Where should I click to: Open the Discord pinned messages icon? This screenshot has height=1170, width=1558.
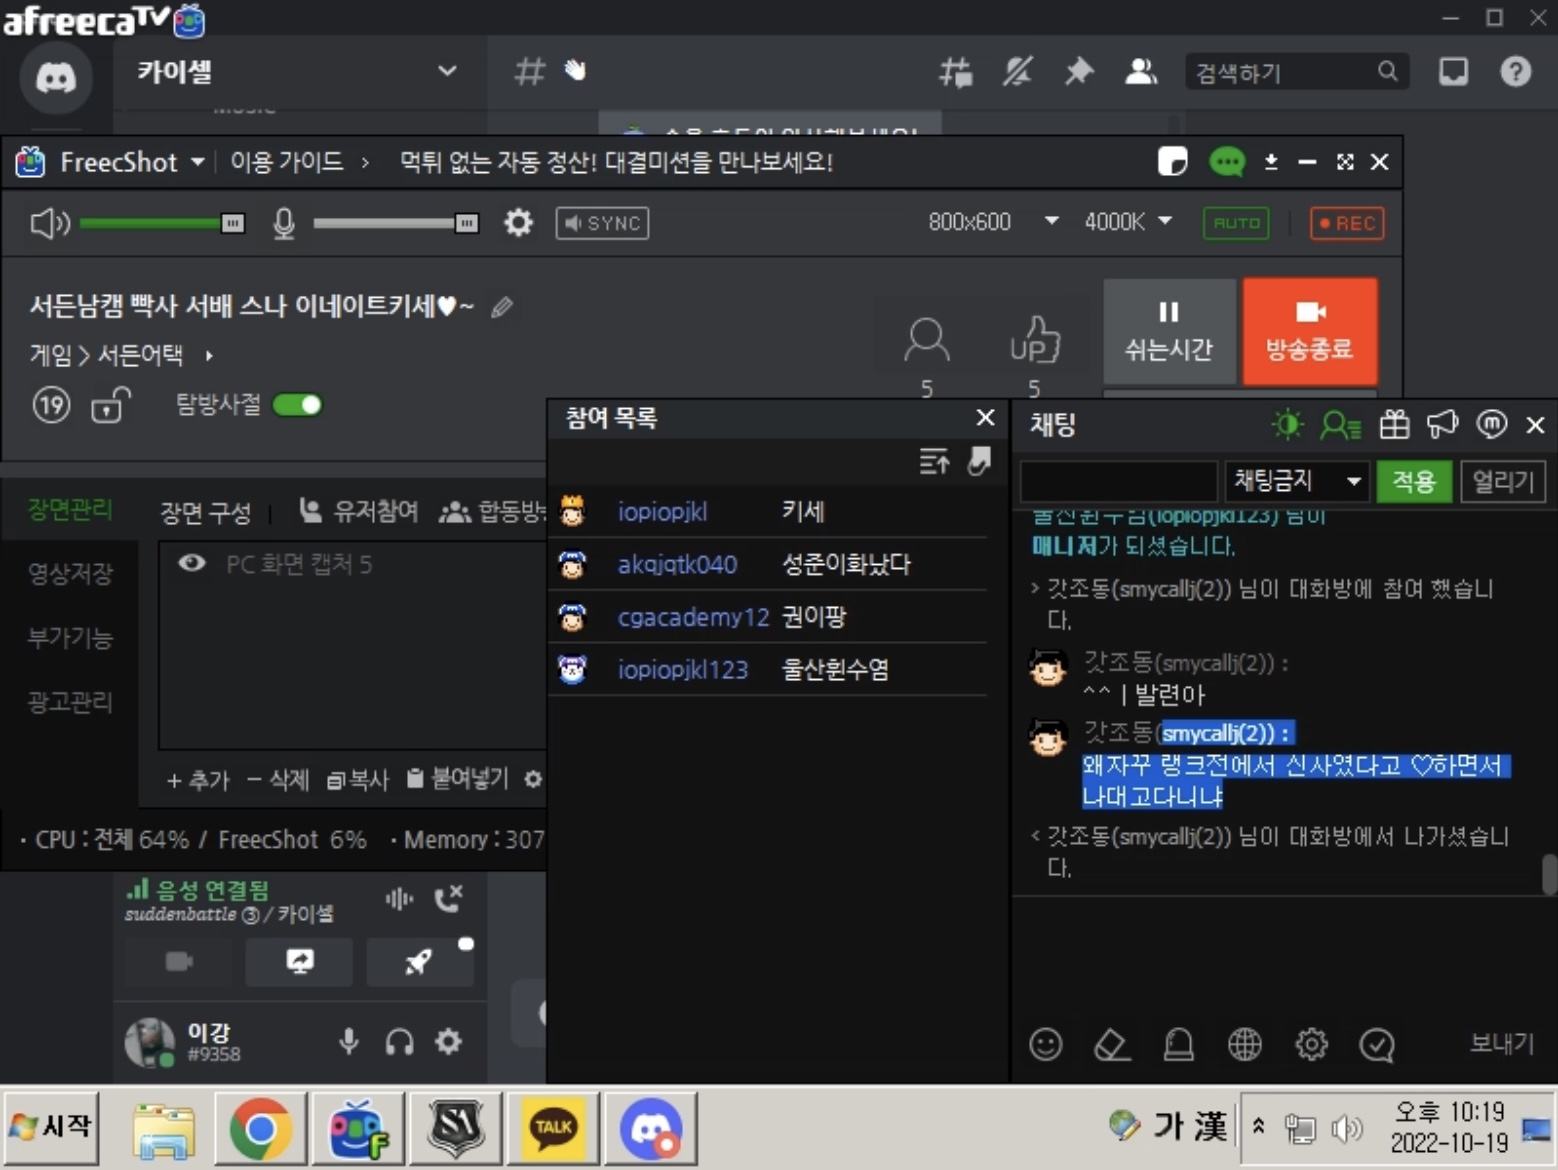click(1079, 72)
